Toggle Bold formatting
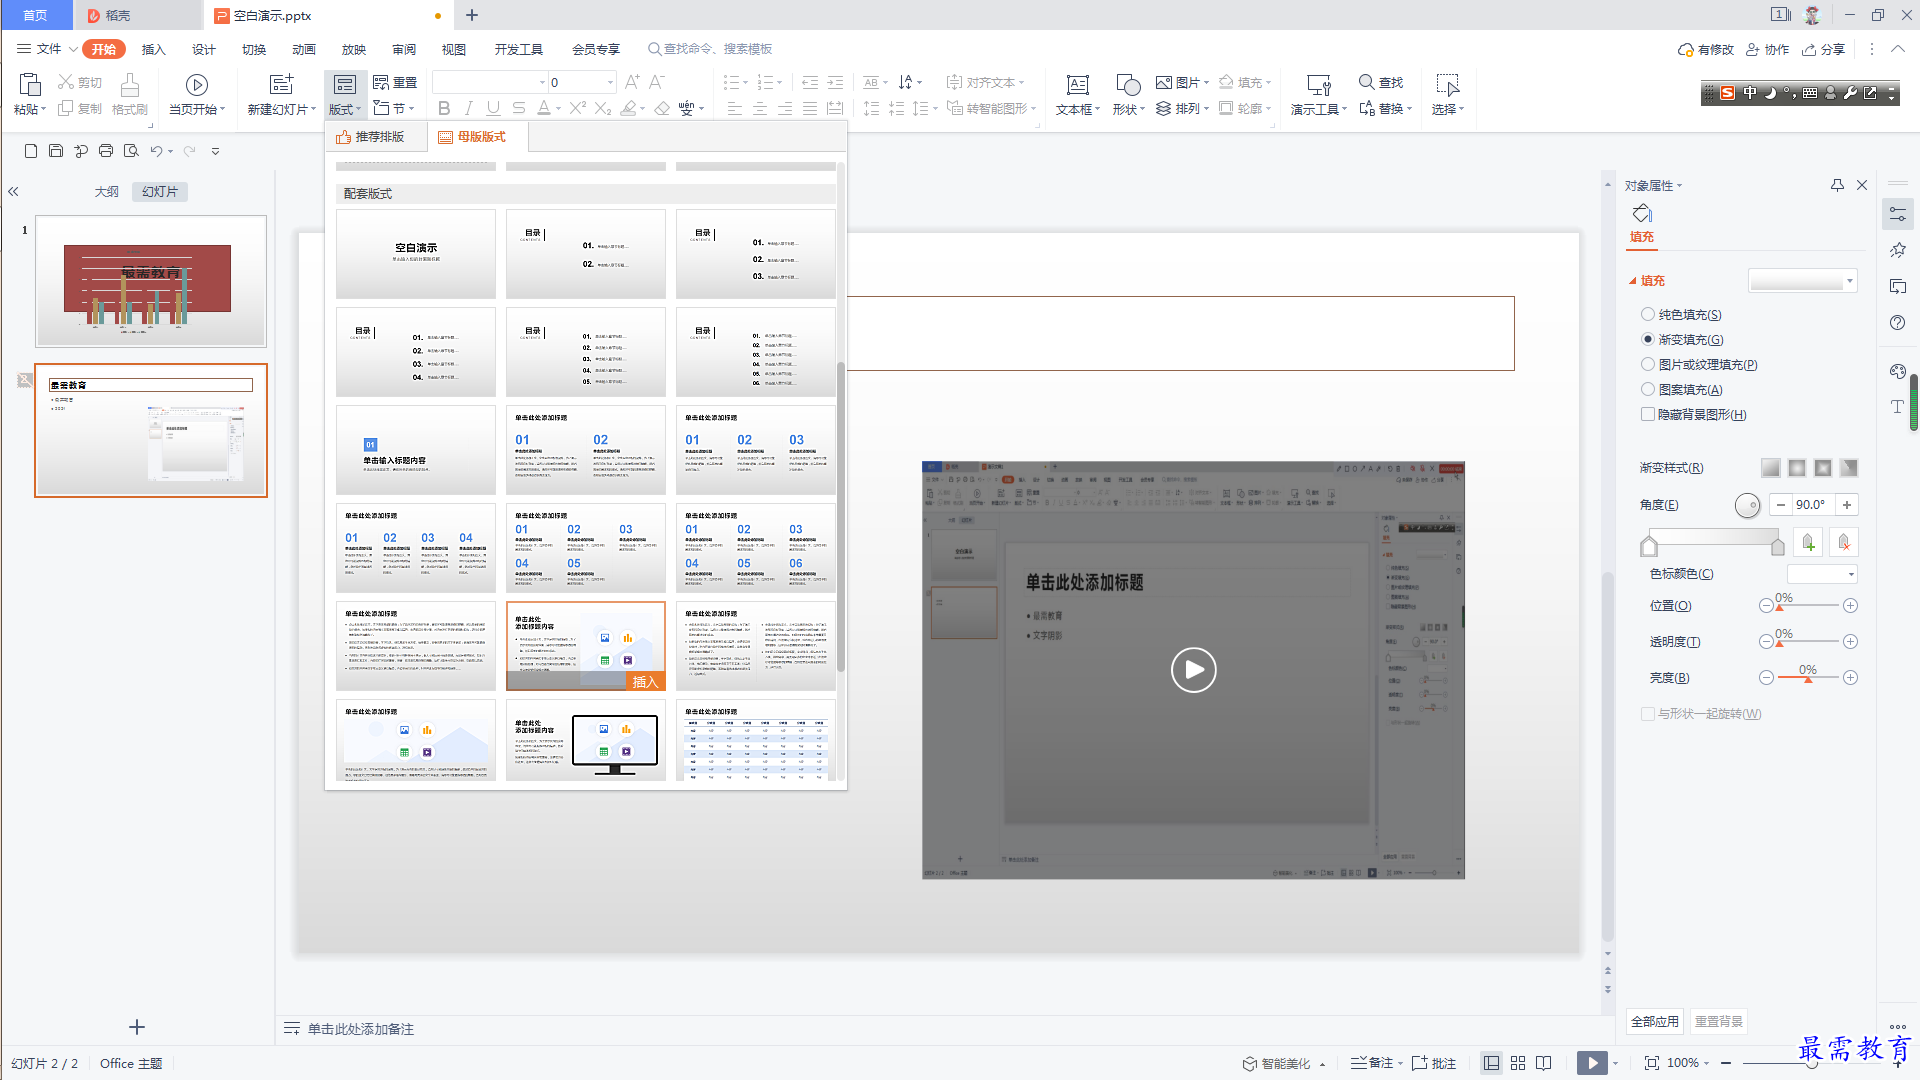This screenshot has width=1920, height=1080. [x=444, y=108]
